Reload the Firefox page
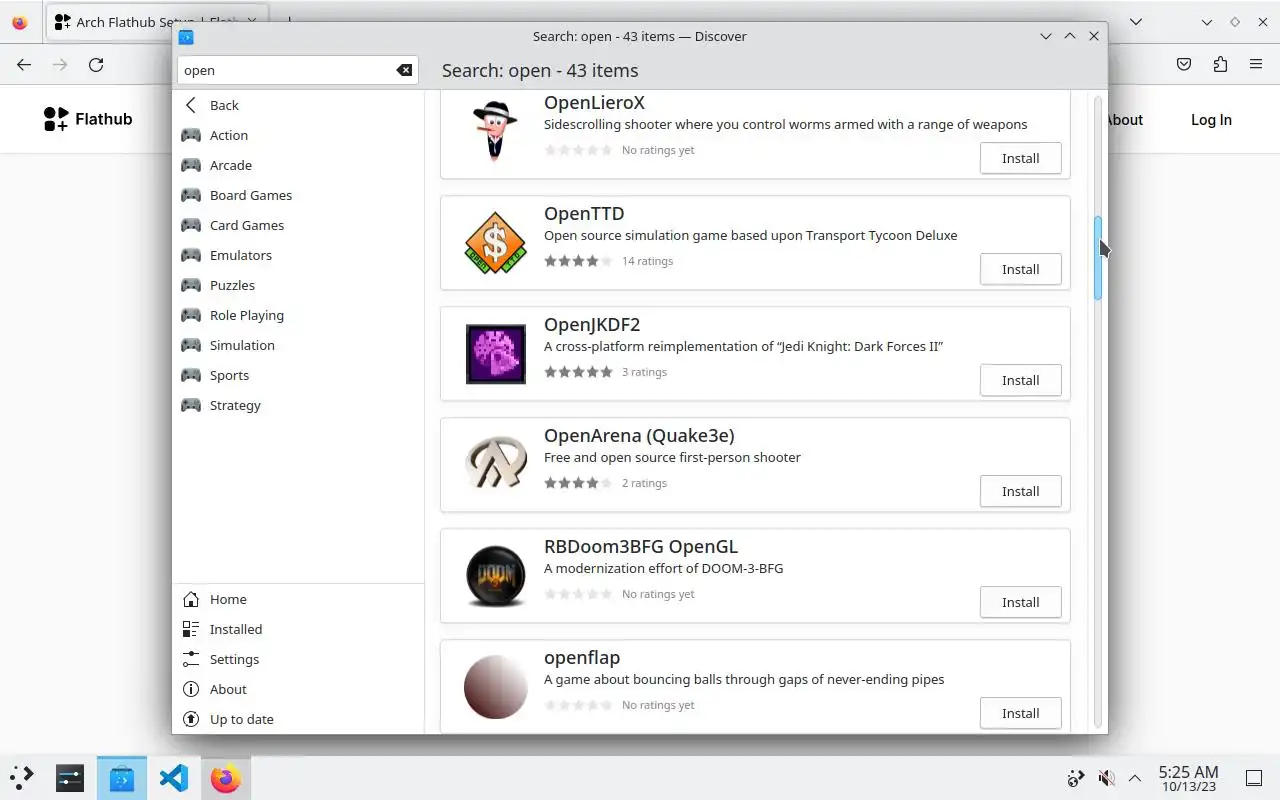 pyautogui.click(x=96, y=65)
